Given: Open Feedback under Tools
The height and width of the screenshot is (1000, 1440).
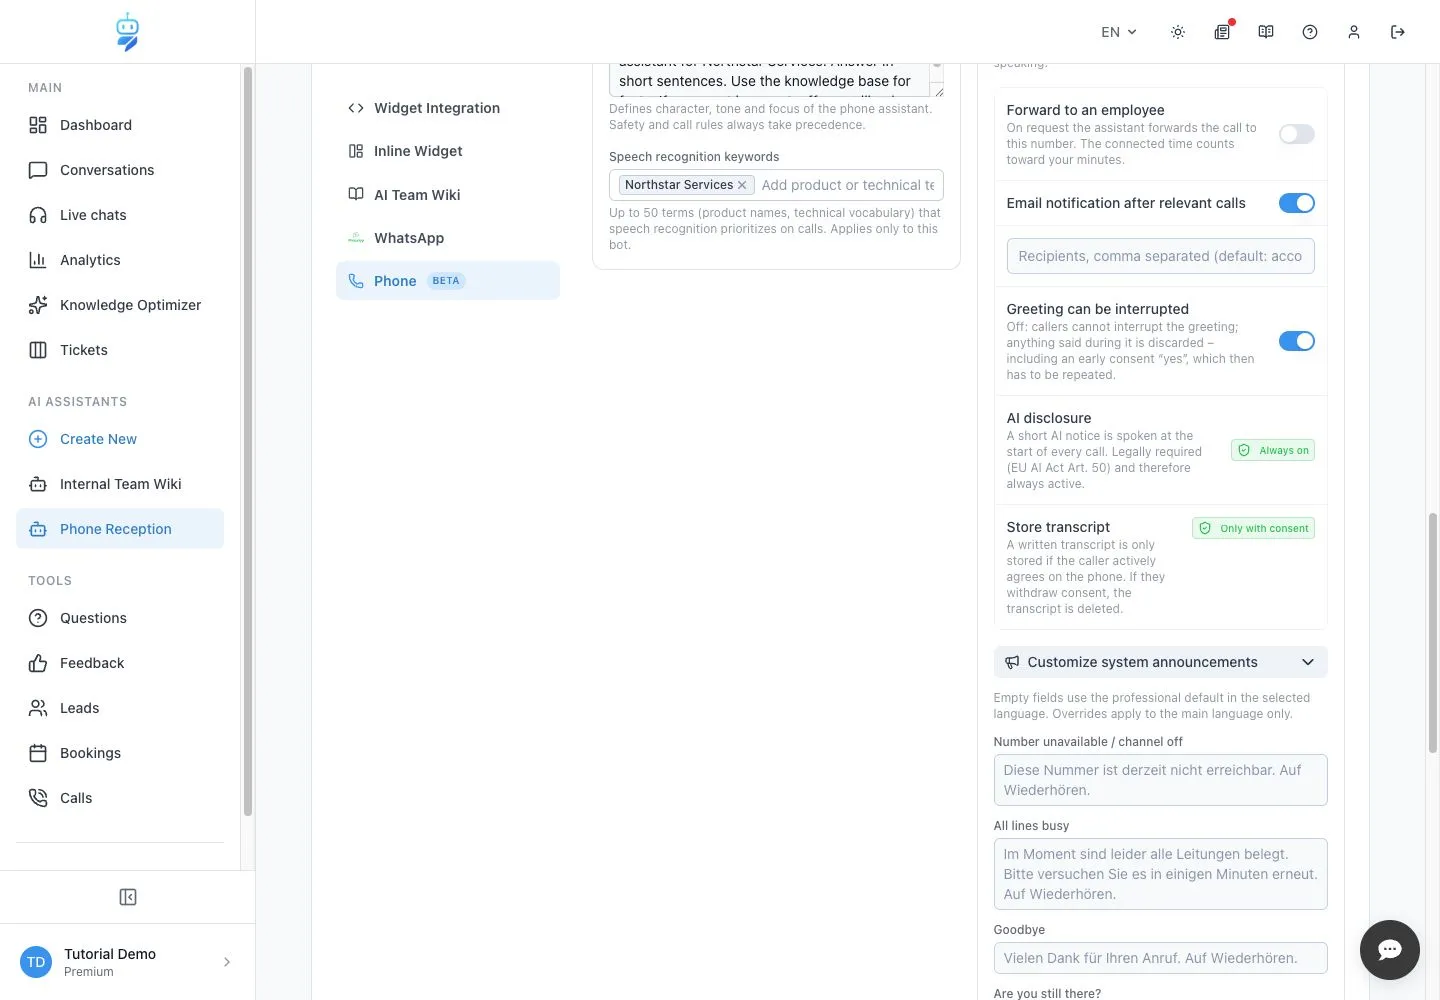Looking at the screenshot, I should pyautogui.click(x=120, y=663).
